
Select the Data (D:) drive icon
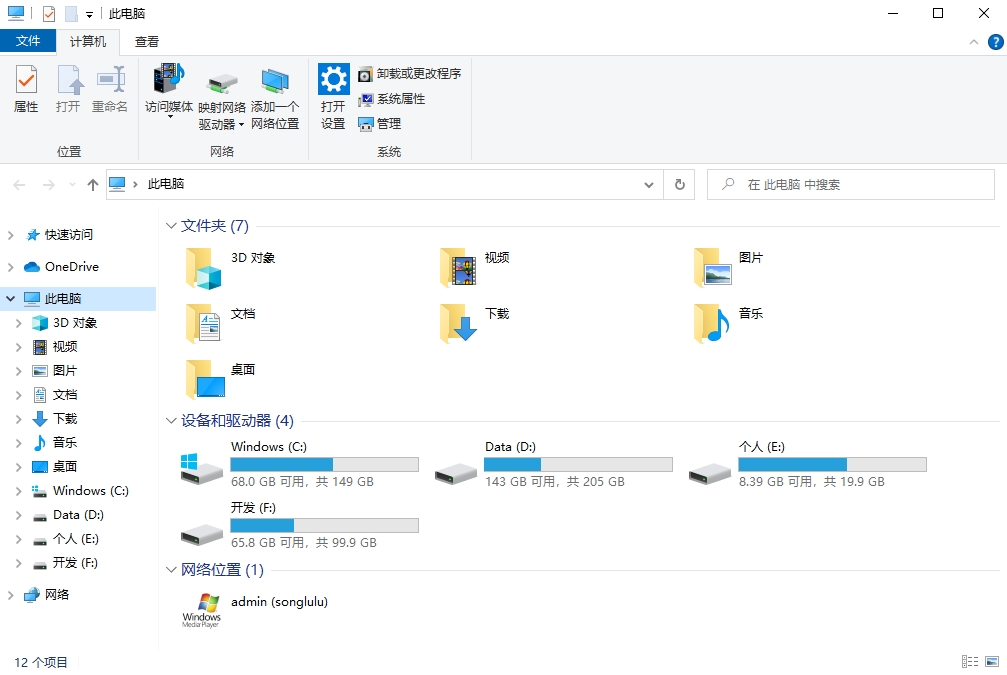point(455,474)
